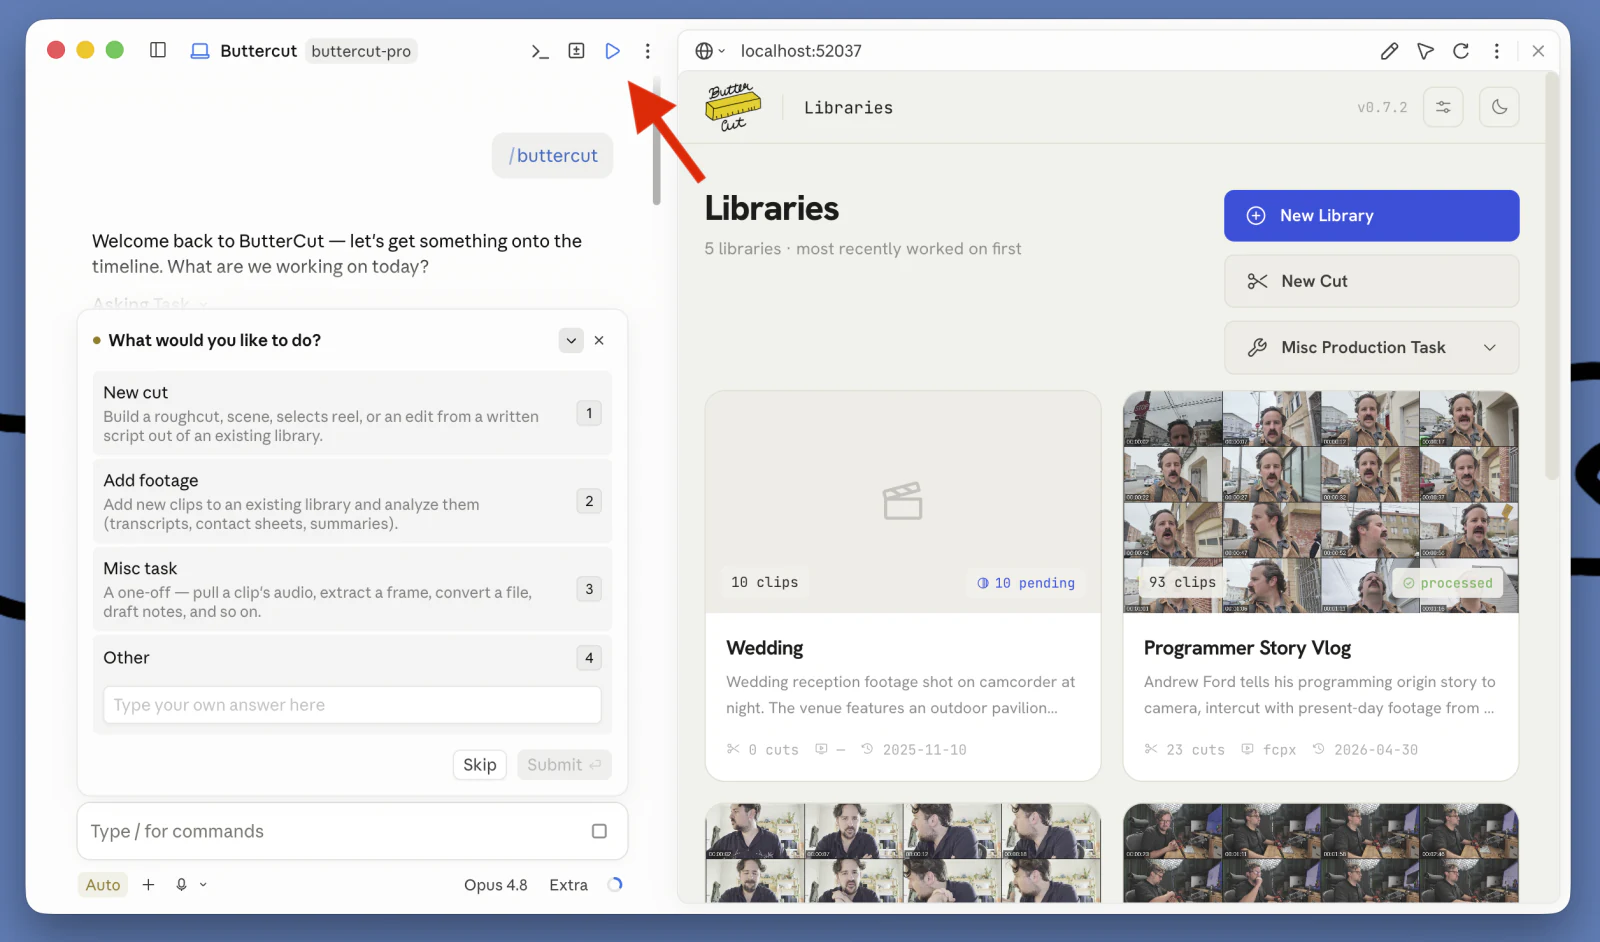1600x942 pixels.
Task: Activate the pencil edit icon in browser bar
Action: coord(1389,51)
